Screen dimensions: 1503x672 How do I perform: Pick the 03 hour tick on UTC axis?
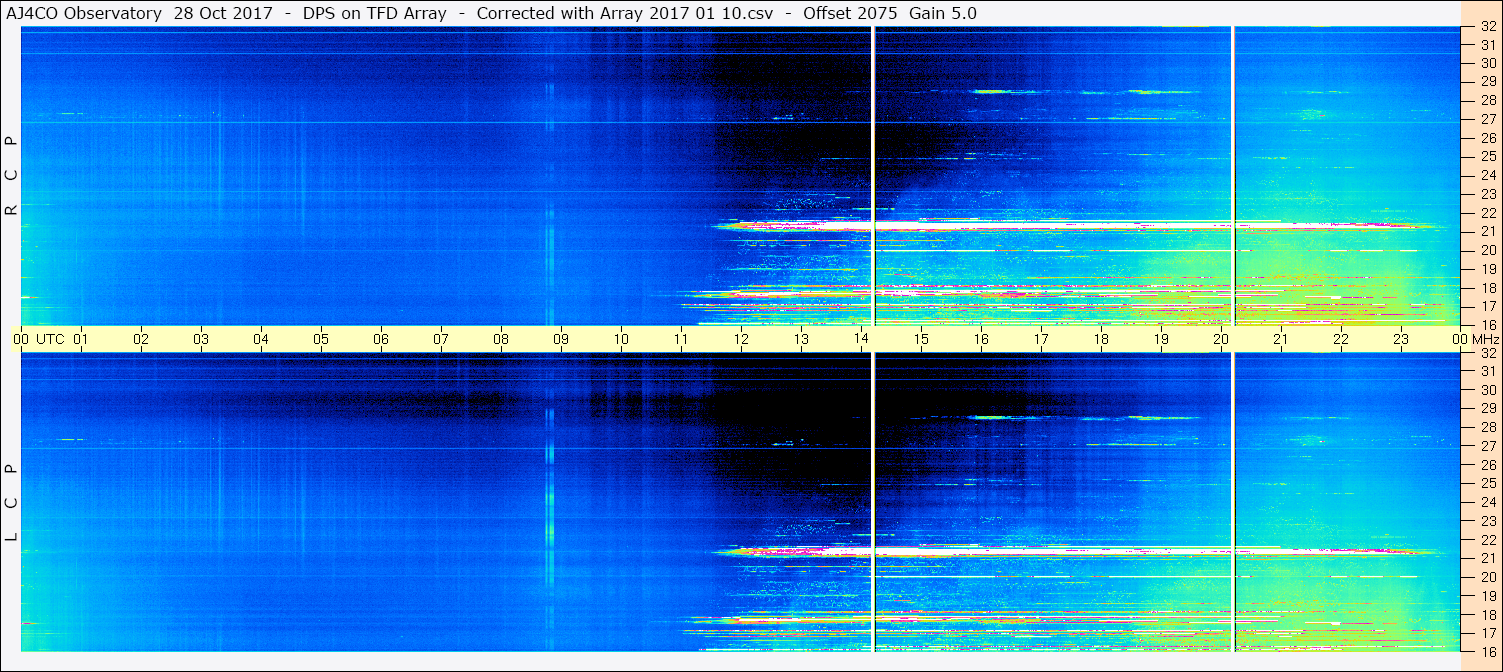(x=201, y=339)
